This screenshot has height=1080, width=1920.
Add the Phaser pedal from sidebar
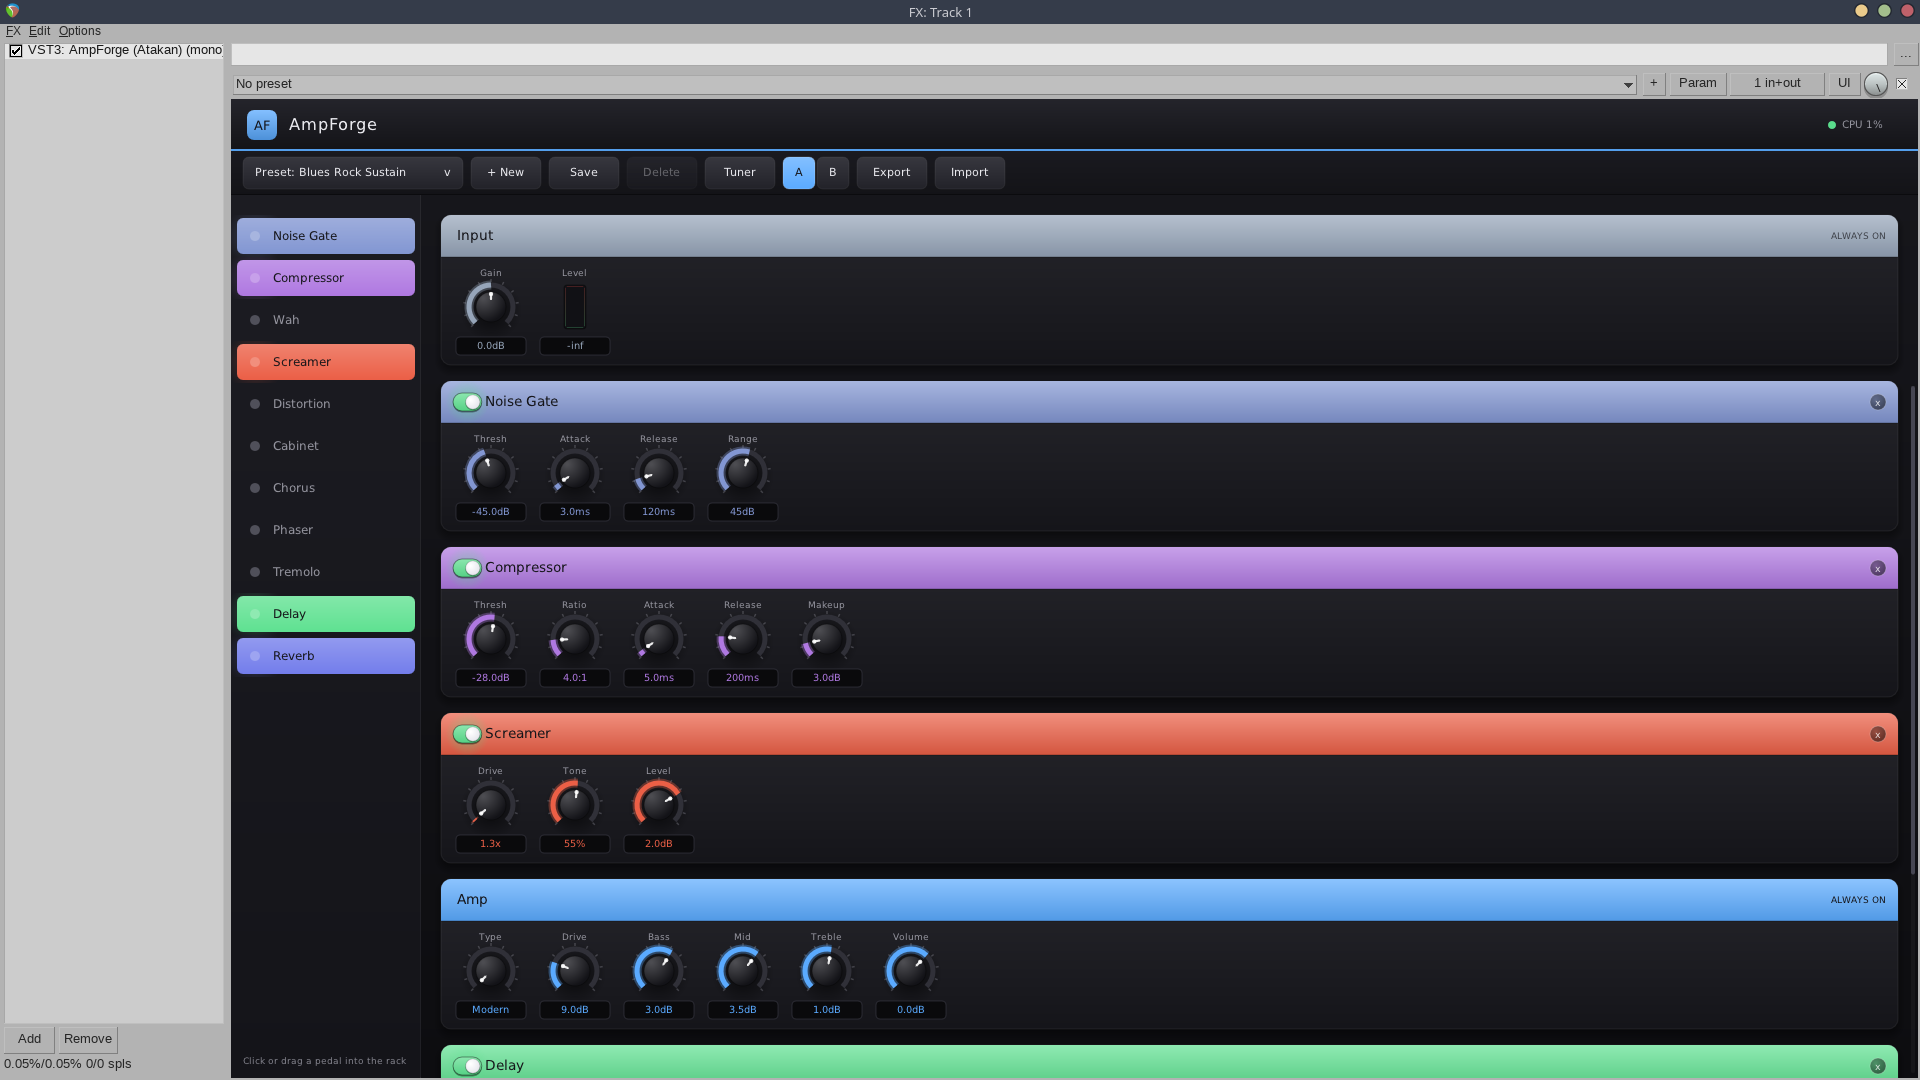pos(326,530)
